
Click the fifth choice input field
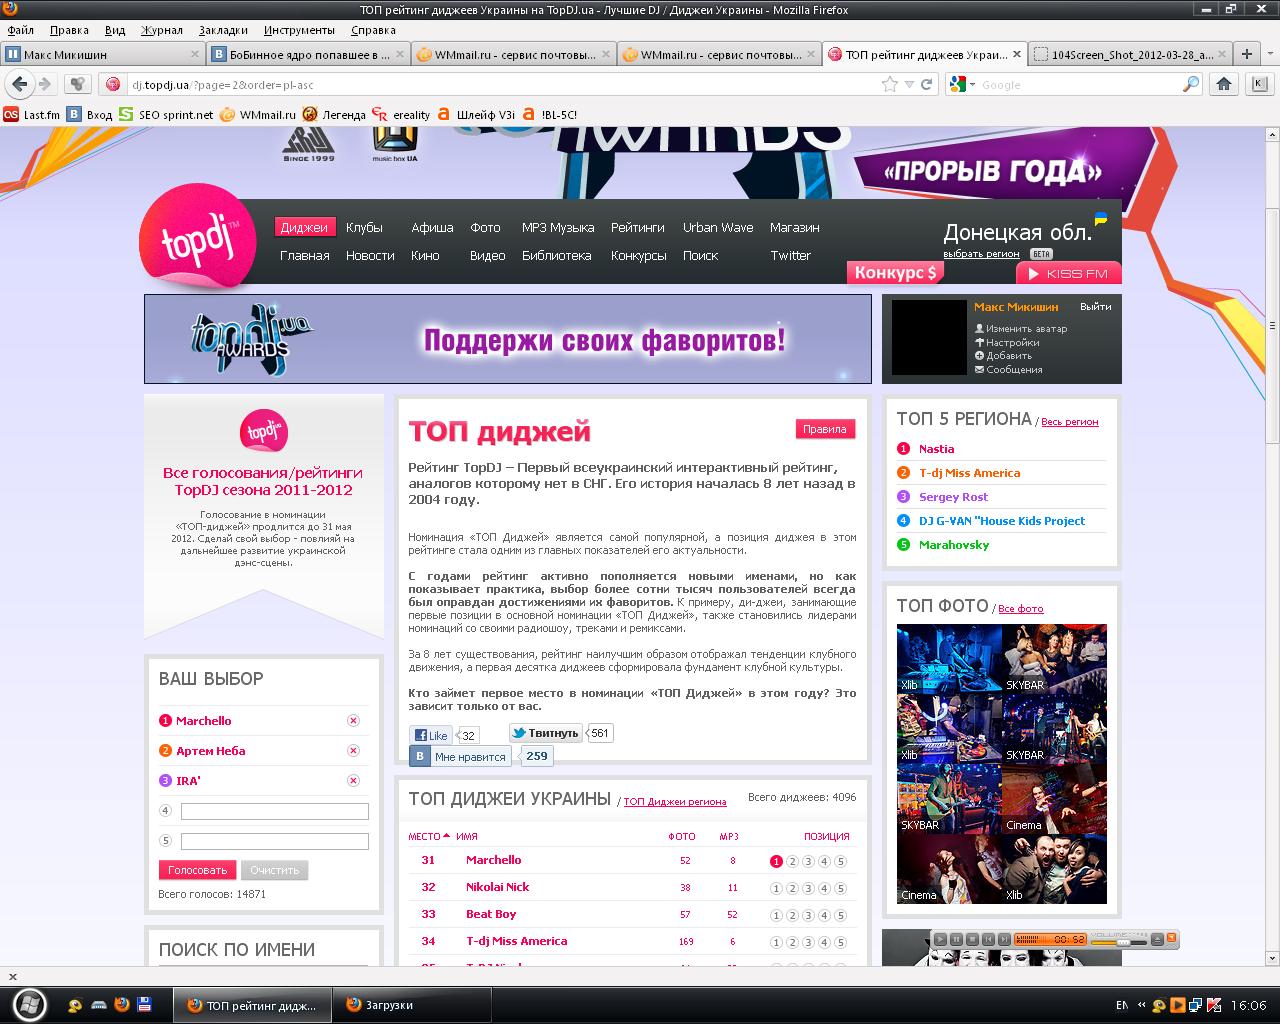click(275, 841)
